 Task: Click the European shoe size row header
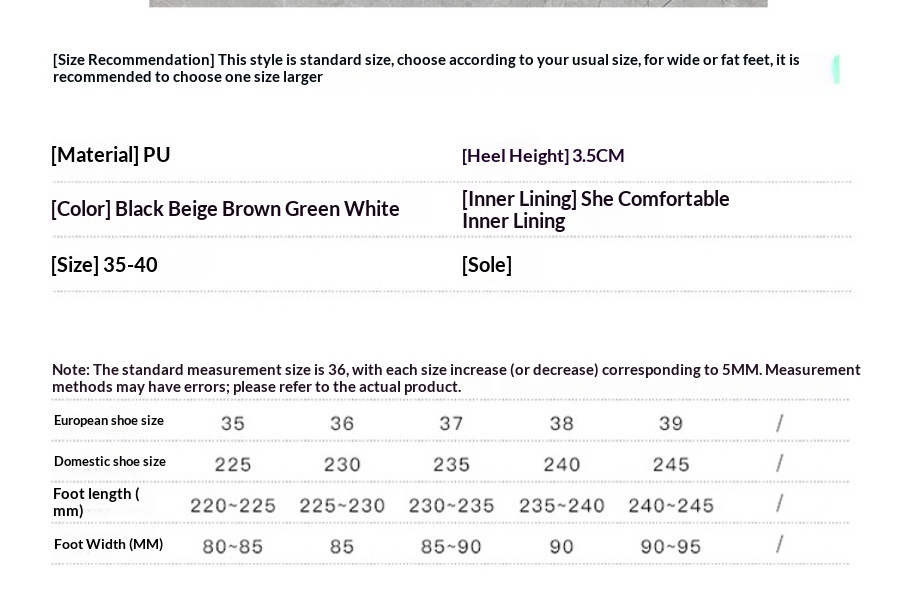pos(109,421)
